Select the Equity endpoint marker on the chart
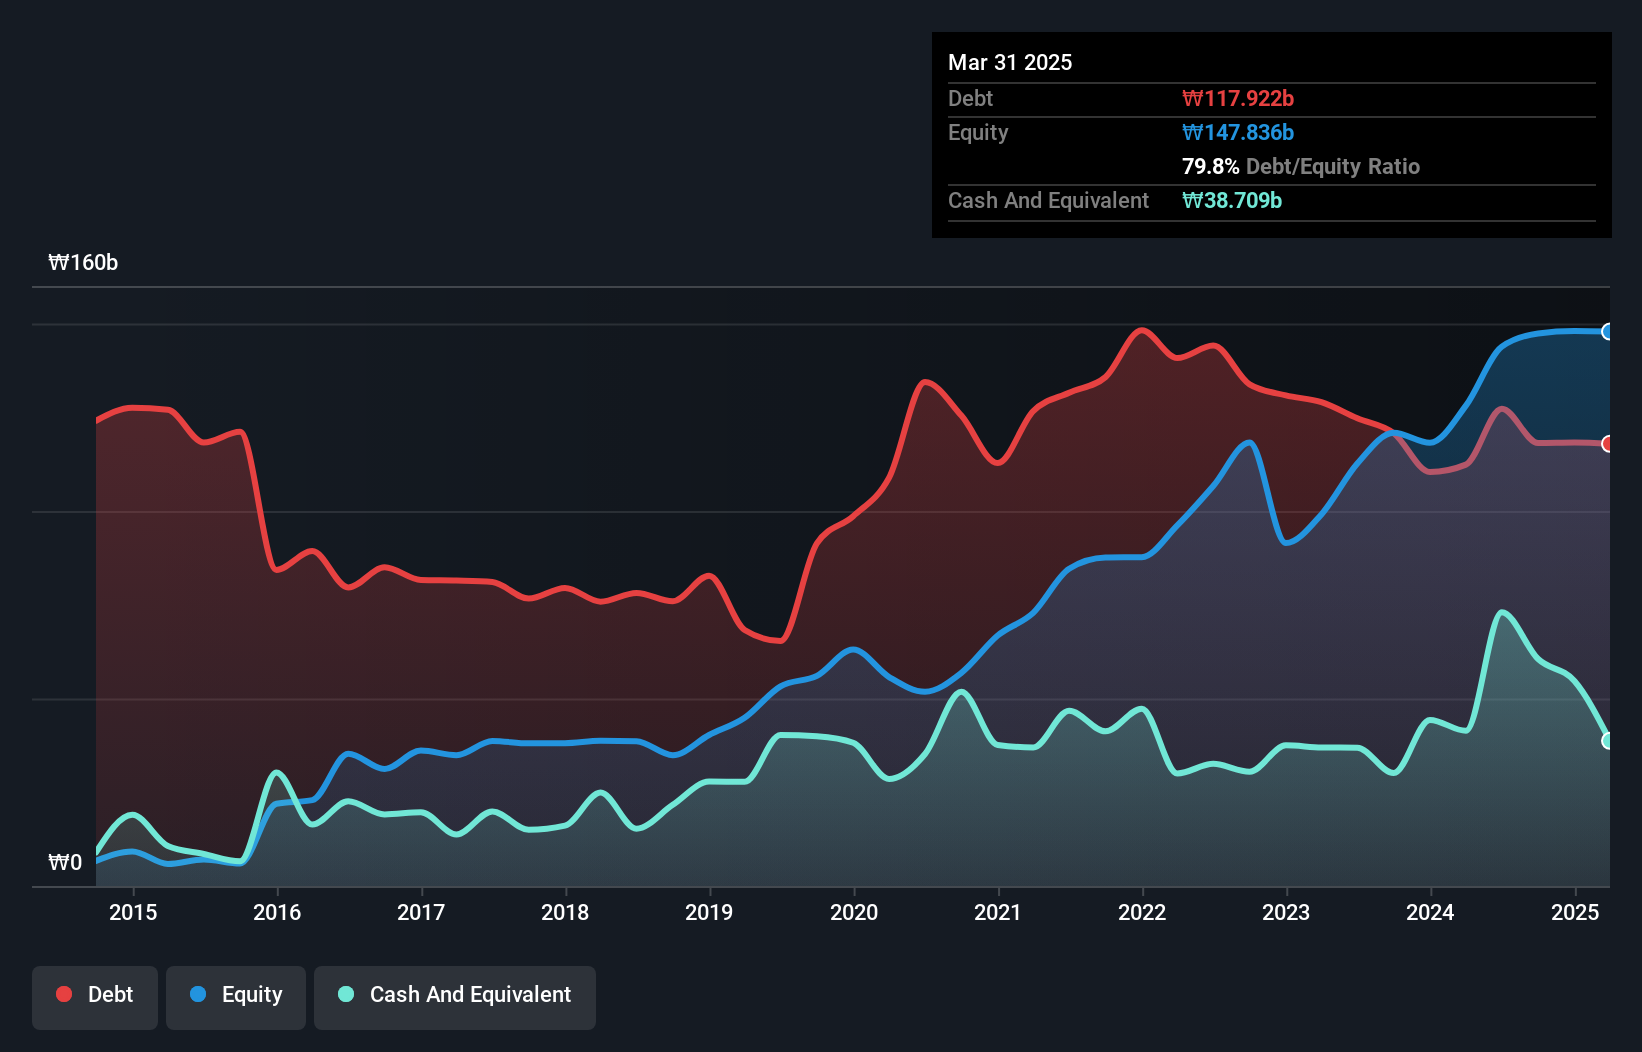The width and height of the screenshot is (1642, 1052). click(x=1606, y=331)
